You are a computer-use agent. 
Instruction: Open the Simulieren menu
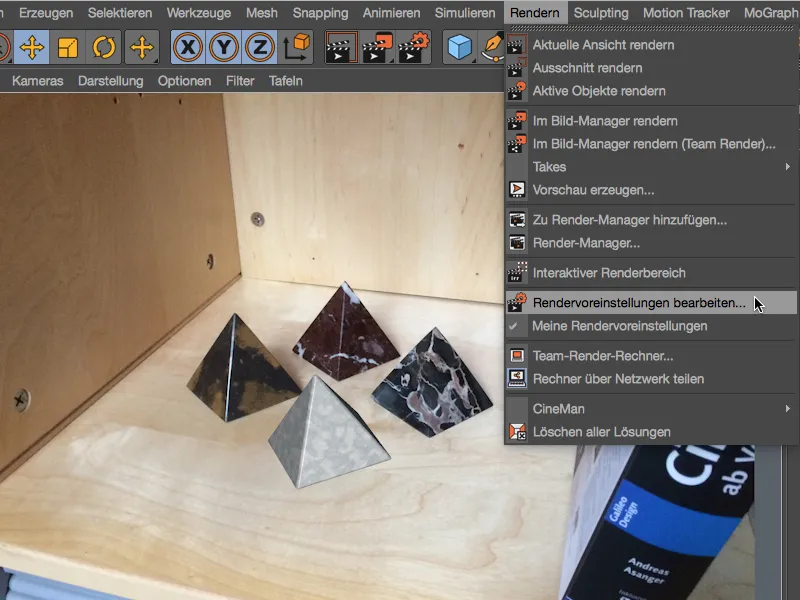[x=465, y=13]
